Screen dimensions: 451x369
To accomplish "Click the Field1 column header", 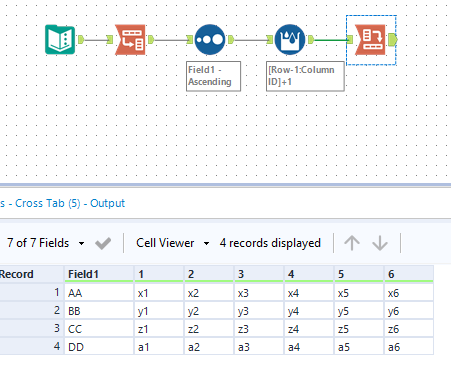I will point(99,274).
